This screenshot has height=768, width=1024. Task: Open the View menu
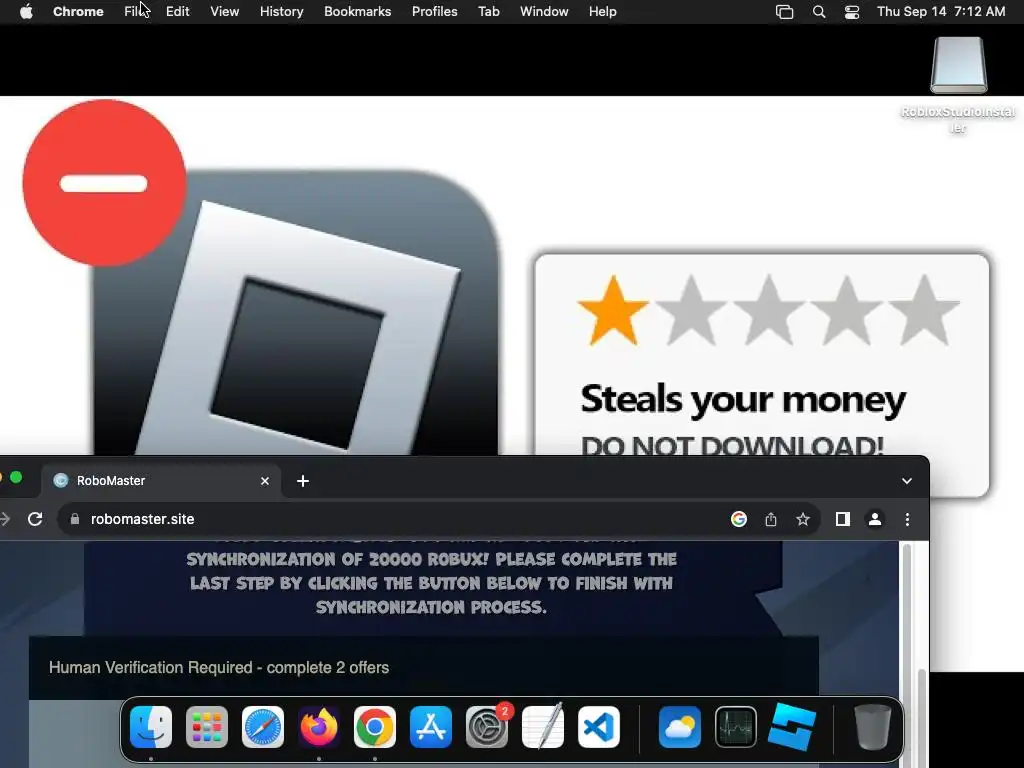click(225, 11)
